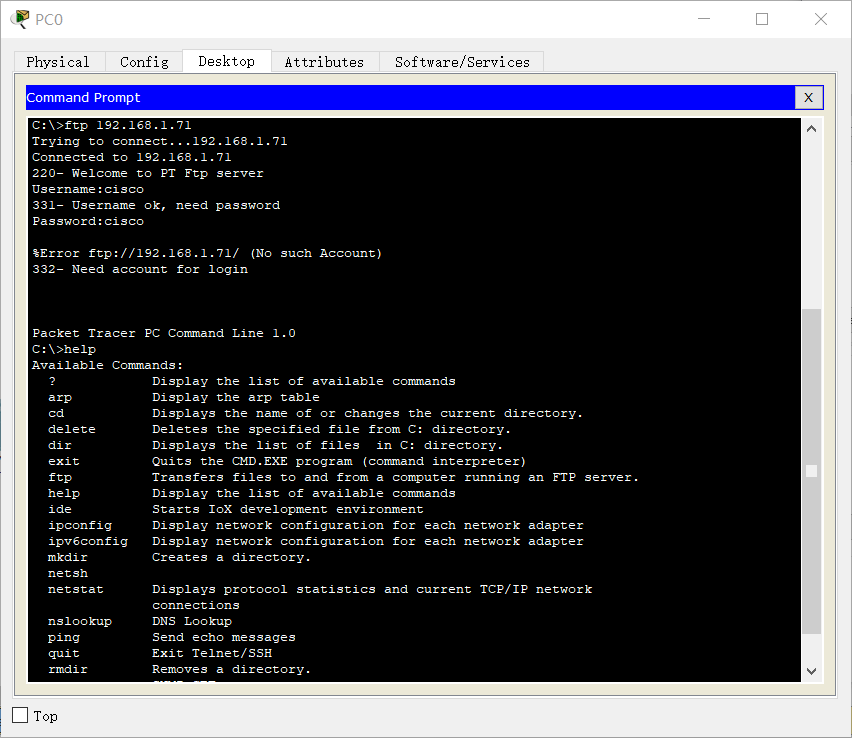Click 'Removes a directory.' description
The image size is (852, 738).
(231, 670)
